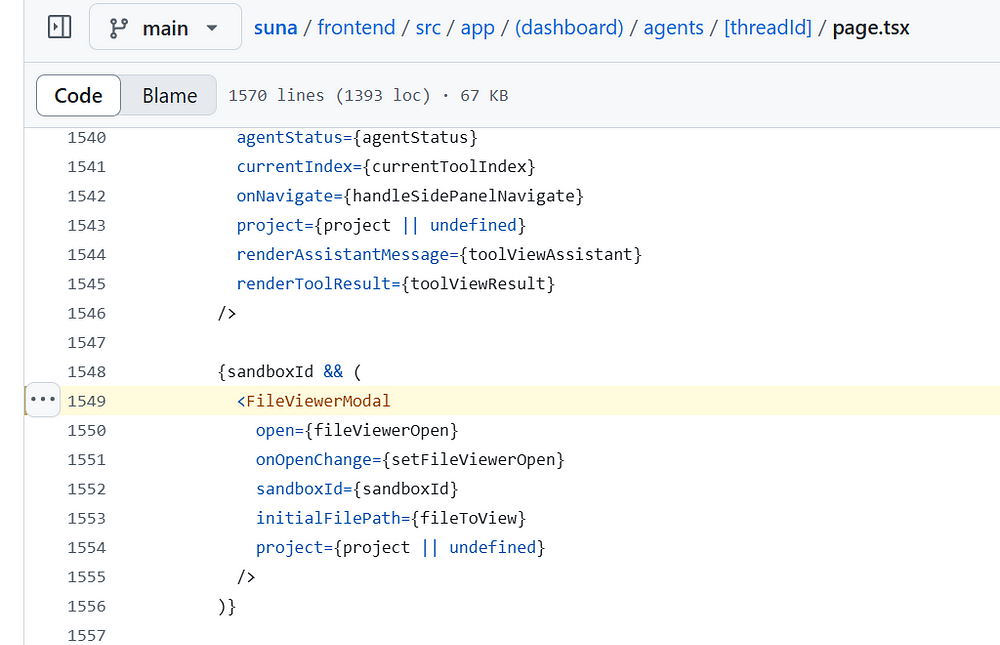The height and width of the screenshot is (645, 1000).
Task: Select line number 1553
Action: coord(87,519)
